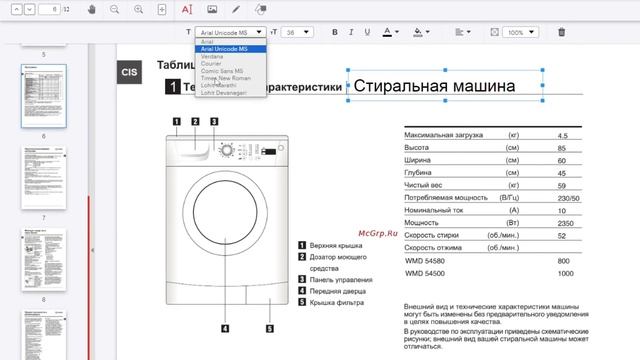Open the fill color picker
Image resolution: width=640 pixels, height=360 pixels.
[x=421, y=32]
